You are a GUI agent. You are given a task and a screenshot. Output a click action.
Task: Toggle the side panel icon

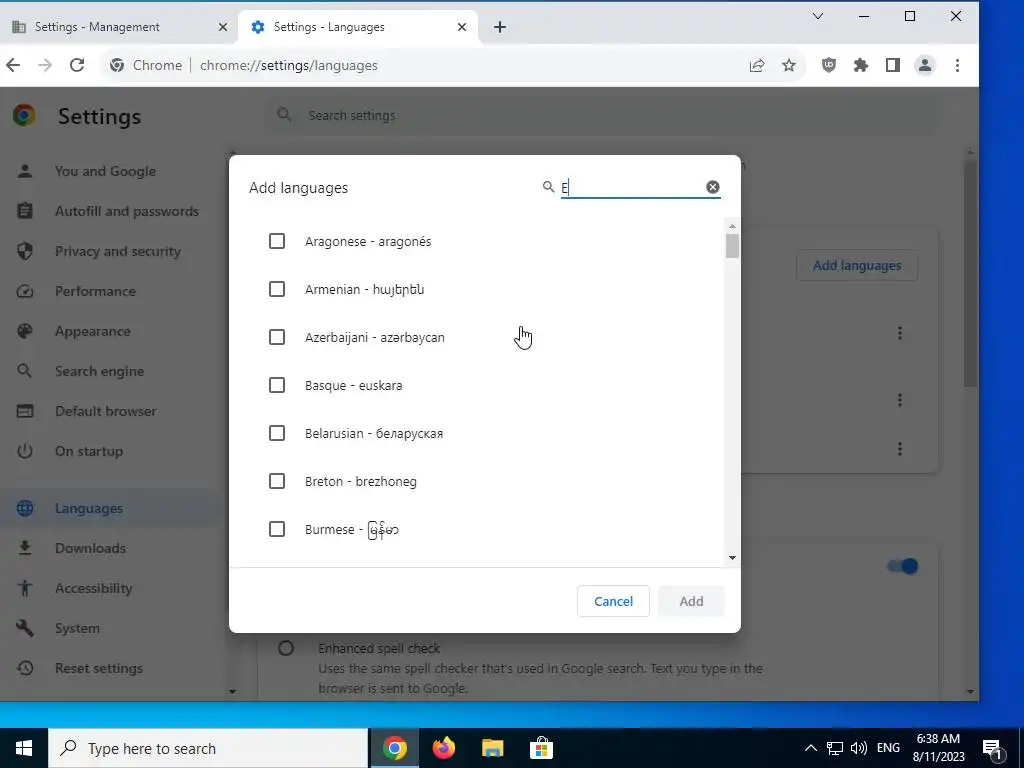[x=893, y=65]
